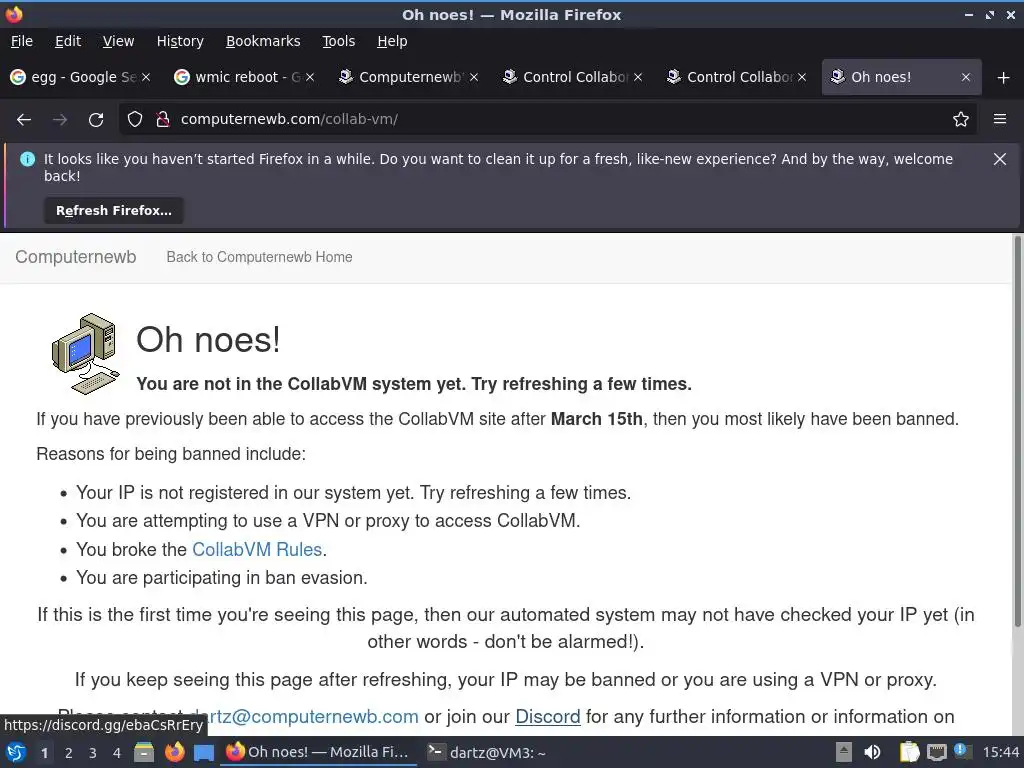Focus Oh noes! Mozilla Firefox taskbar entry
The height and width of the screenshot is (768, 1024).
pyautogui.click(x=318, y=752)
